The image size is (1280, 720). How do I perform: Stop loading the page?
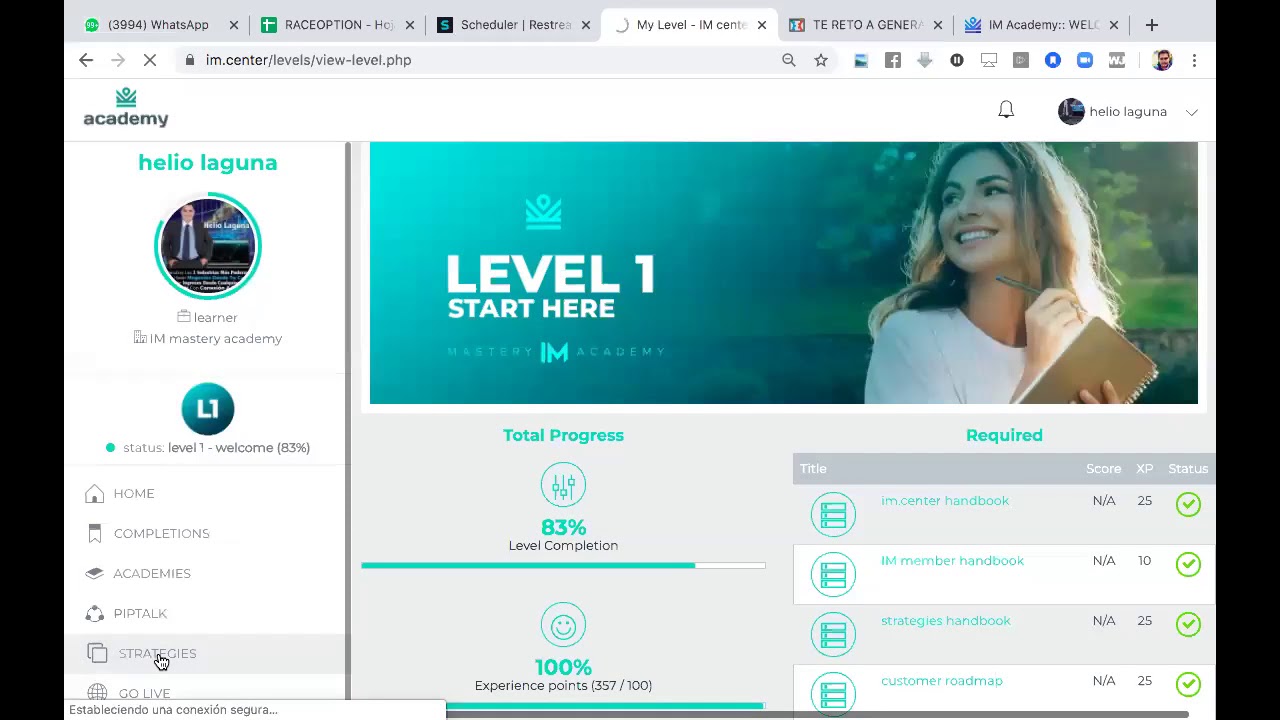(149, 60)
